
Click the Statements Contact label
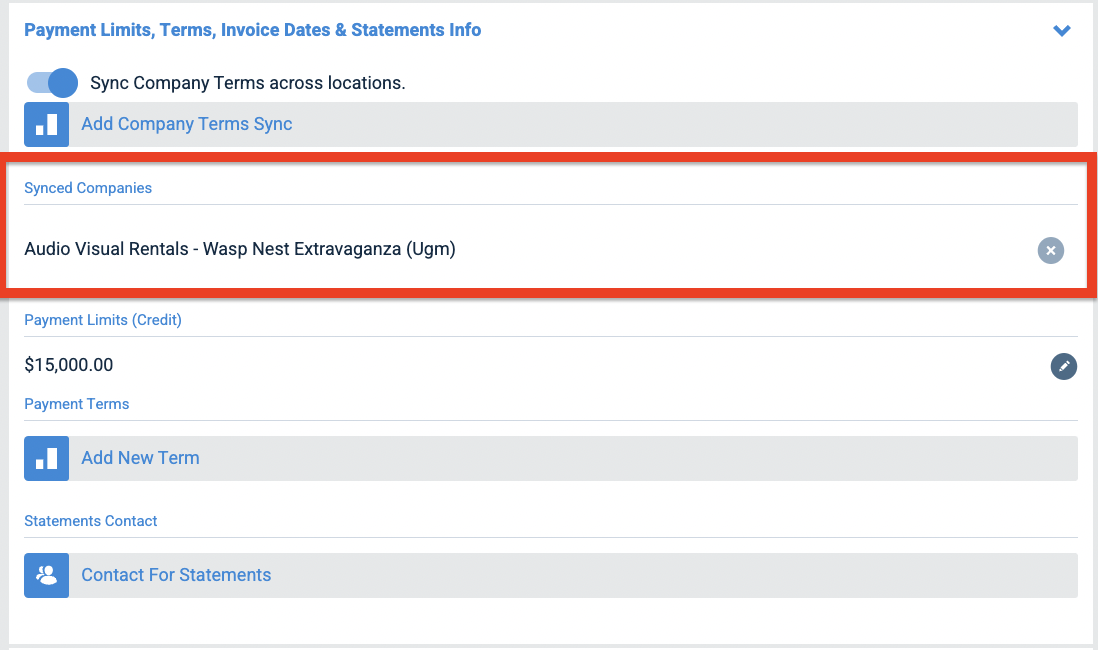[91, 521]
